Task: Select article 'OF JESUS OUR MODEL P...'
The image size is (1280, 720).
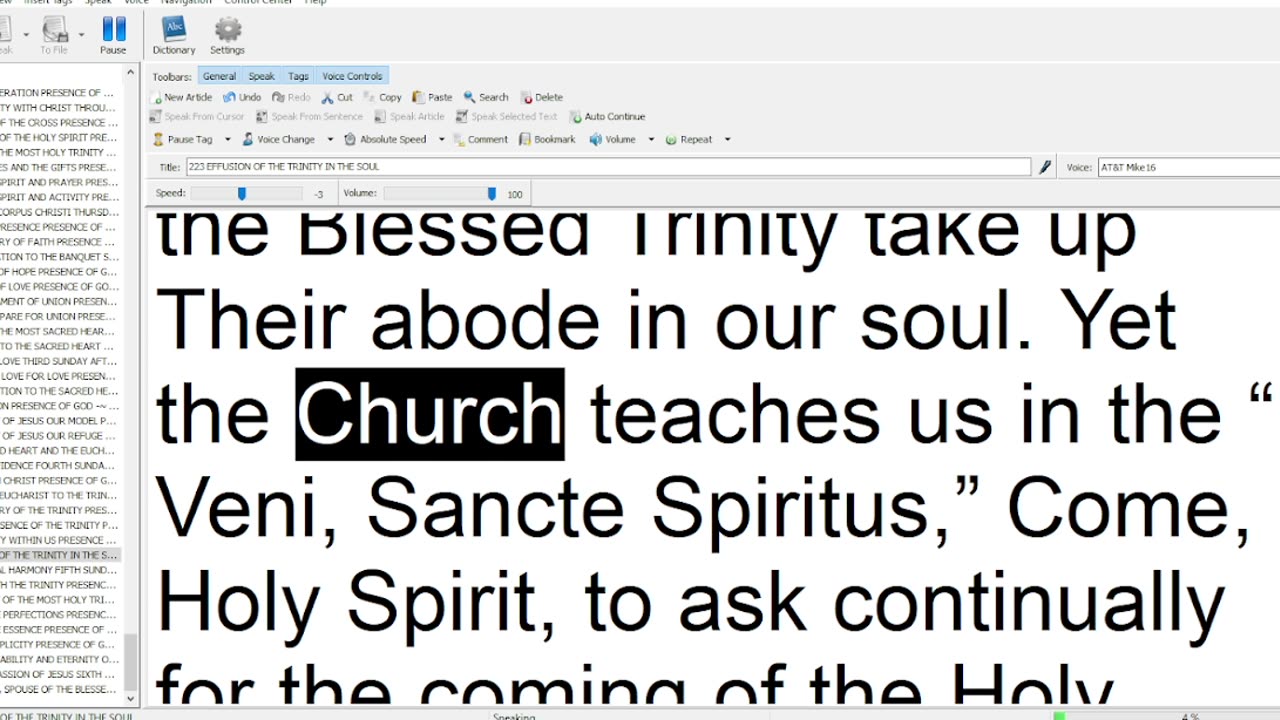Action: tap(60, 421)
